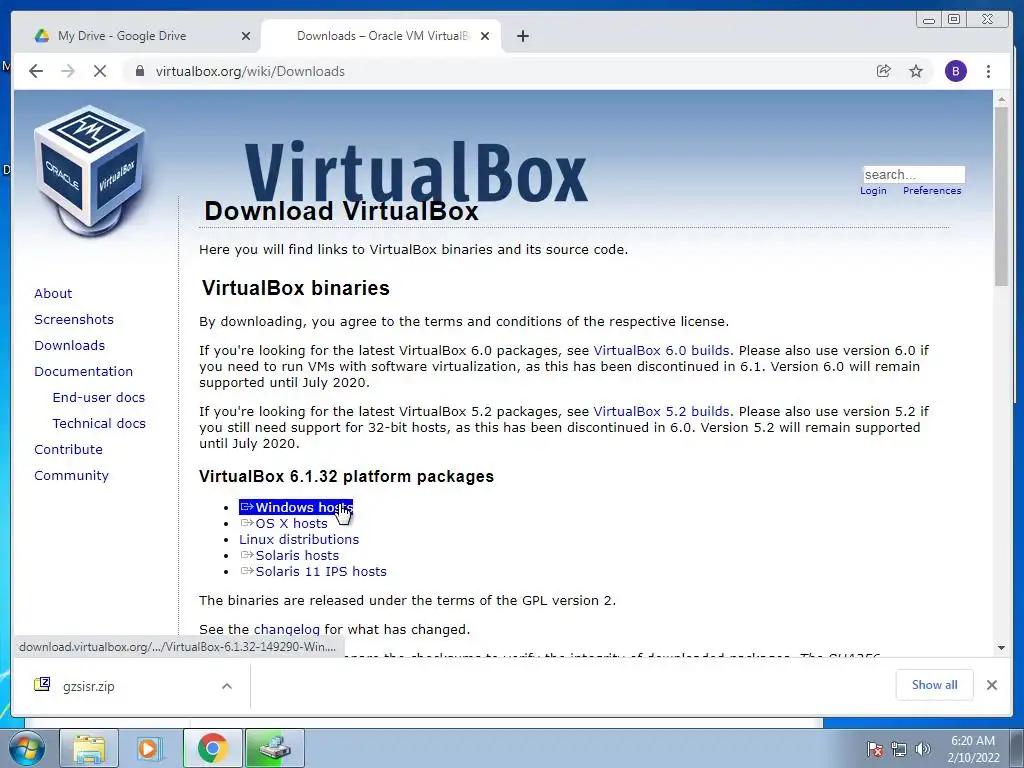Click the VirtualBox 6.1.32 platform packages heading
The width and height of the screenshot is (1024, 768).
[x=346, y=477]
